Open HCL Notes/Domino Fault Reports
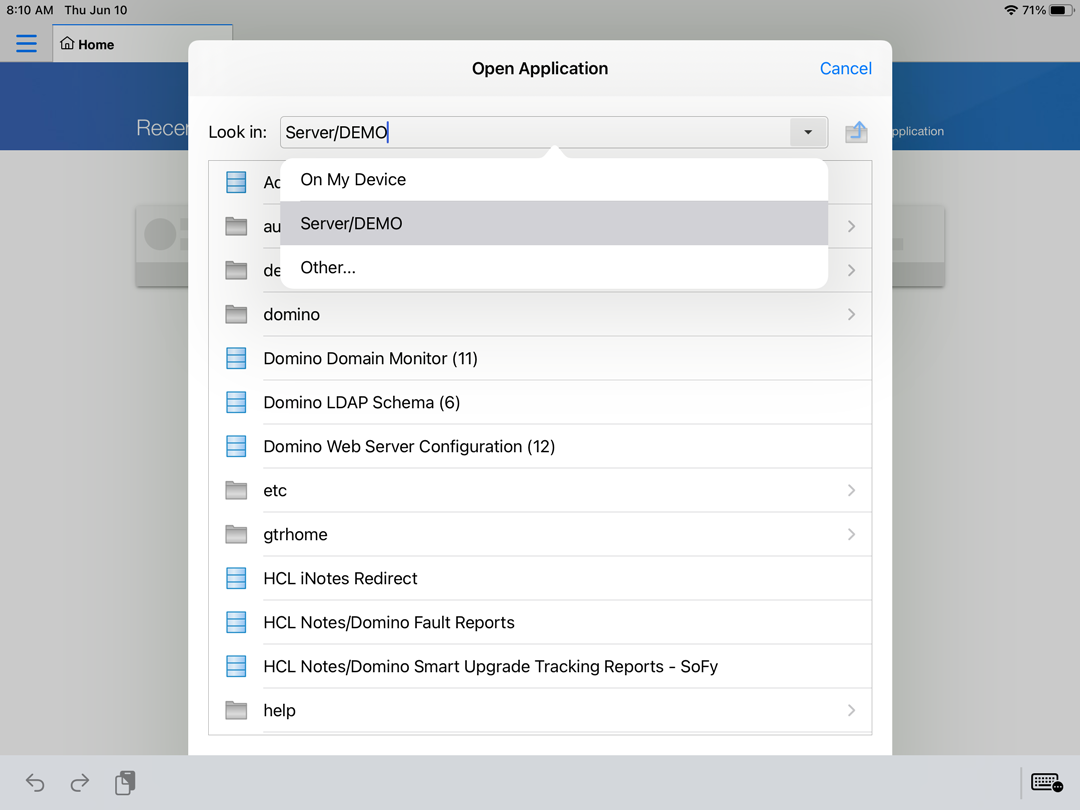Viewport: 1080px width, 810px height. (x=540, y=623)
